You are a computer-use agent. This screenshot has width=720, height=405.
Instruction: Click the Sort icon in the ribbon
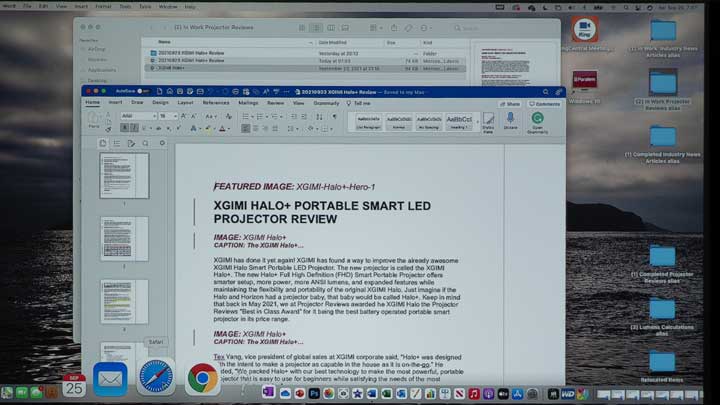319,117
